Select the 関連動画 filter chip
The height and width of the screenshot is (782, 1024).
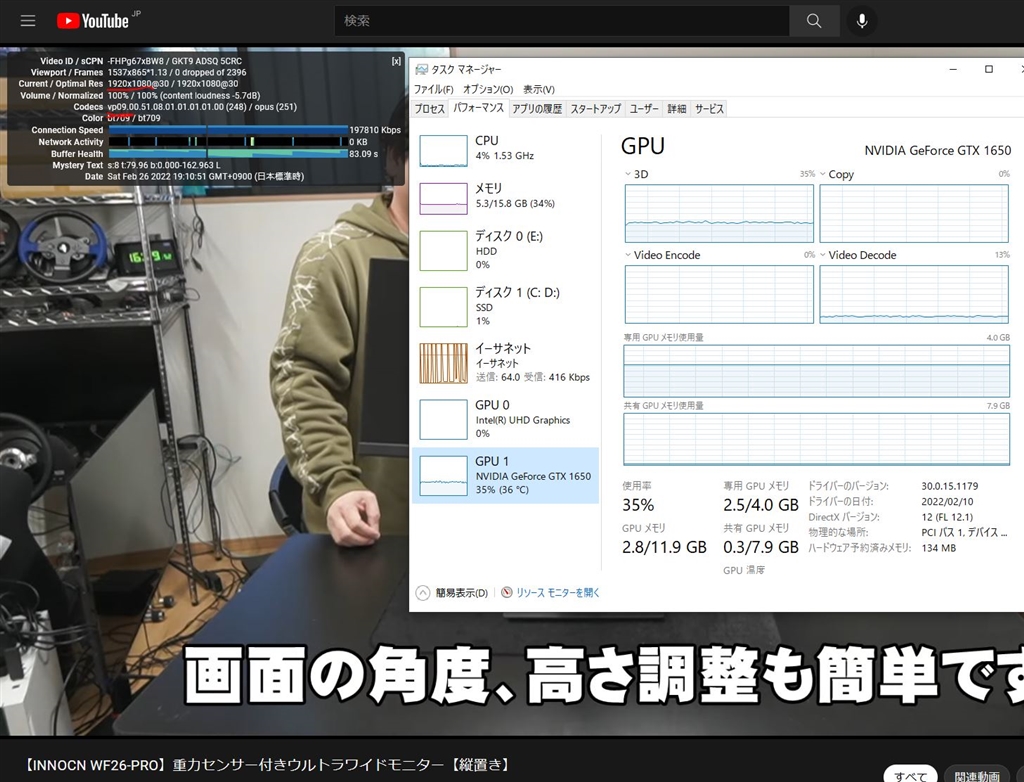pyautogui.click(x=977, y=775)
